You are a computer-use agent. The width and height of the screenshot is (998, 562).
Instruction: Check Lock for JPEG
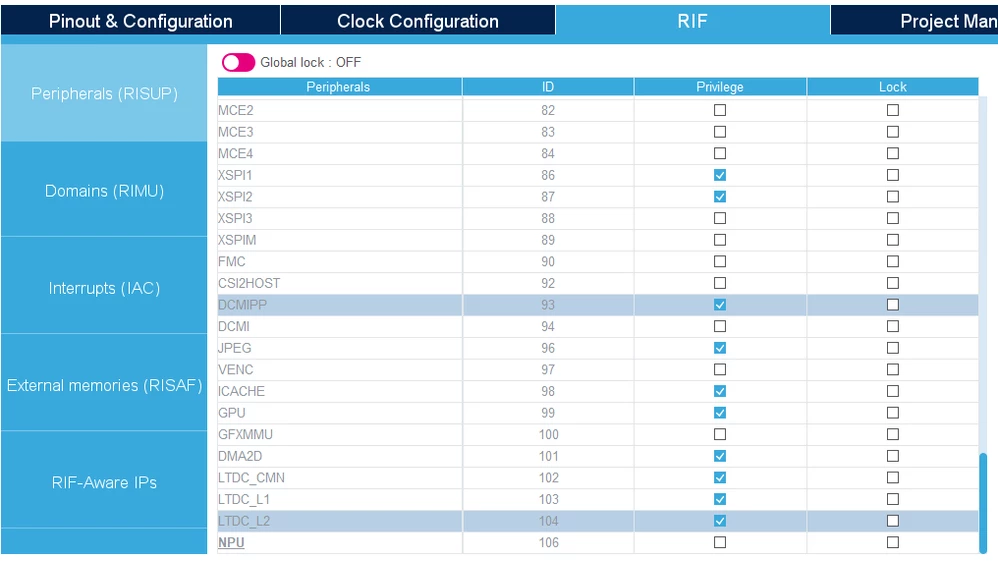tap(893, 348)
